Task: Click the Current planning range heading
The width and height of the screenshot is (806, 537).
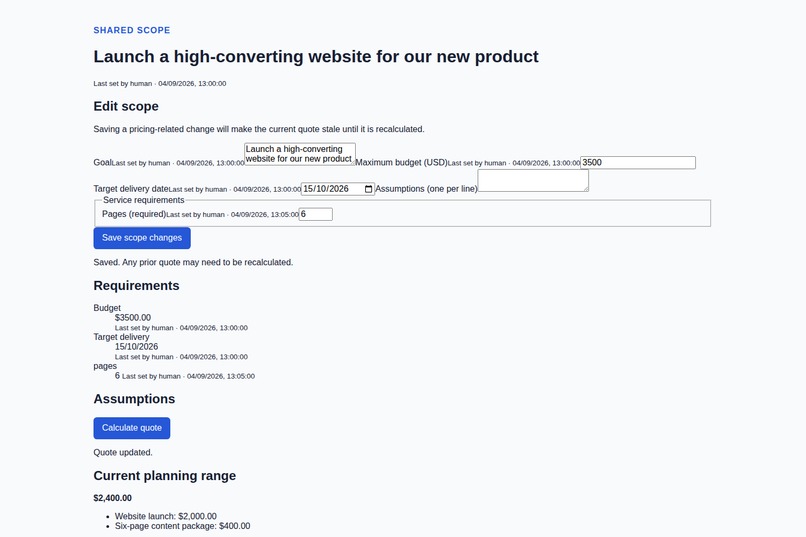Action: click(164, 476)
